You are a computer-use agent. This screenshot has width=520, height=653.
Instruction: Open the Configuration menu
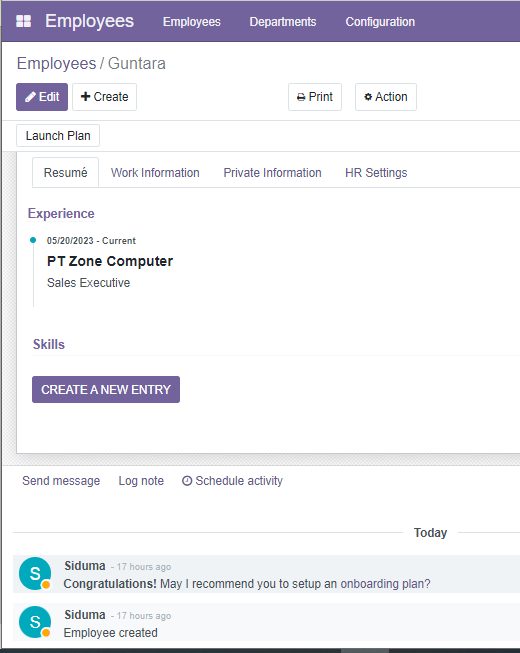[380, 22]
